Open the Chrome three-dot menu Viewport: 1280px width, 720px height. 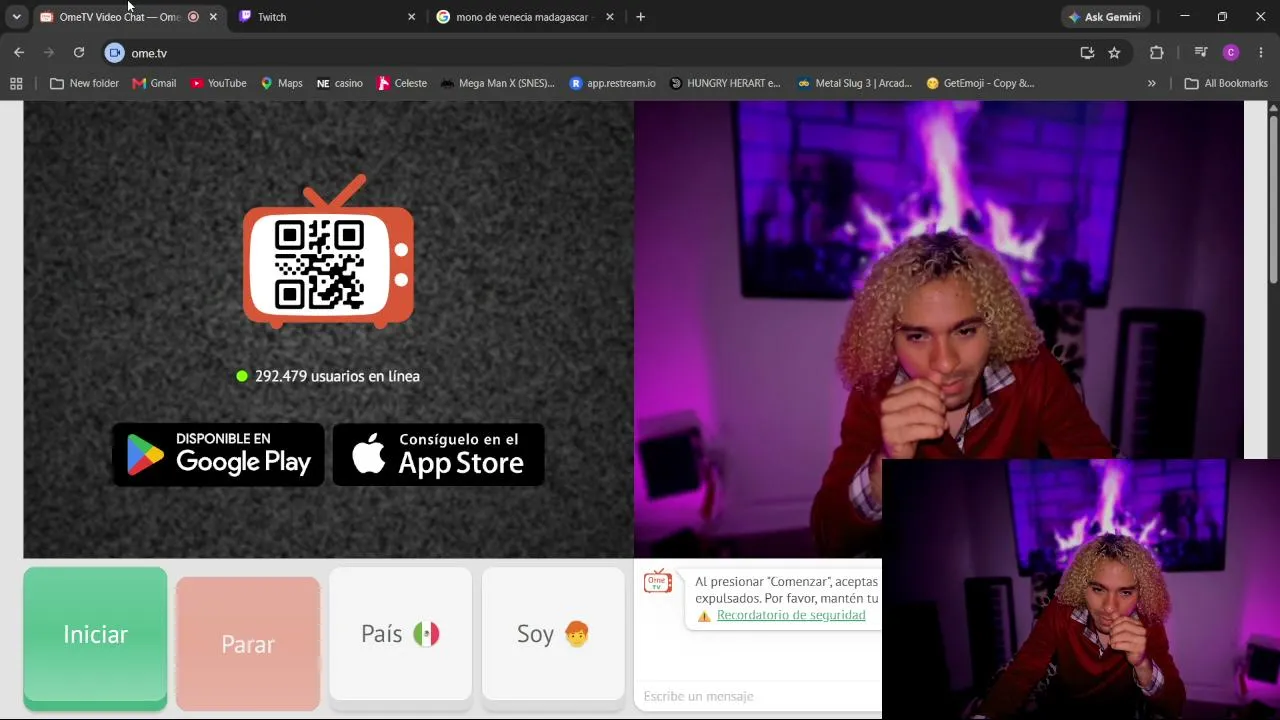1260,53
